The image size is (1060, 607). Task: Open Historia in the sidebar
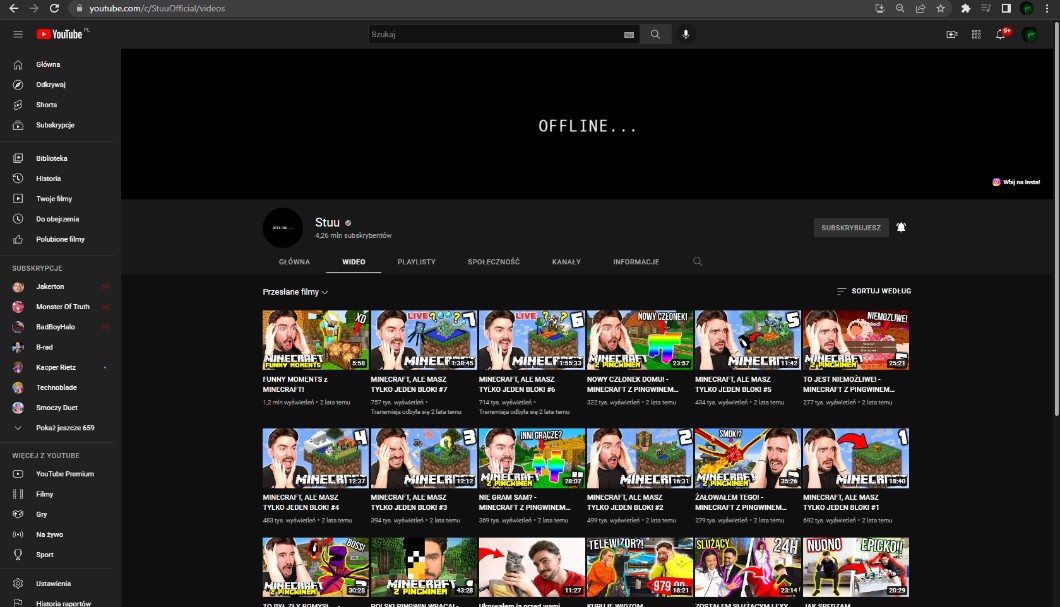48,178
